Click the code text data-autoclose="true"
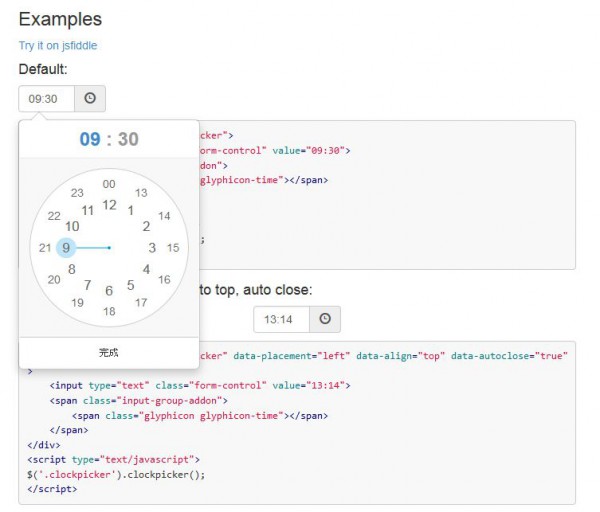The height and width of the screenshot is (512, 600). [509, 356]
